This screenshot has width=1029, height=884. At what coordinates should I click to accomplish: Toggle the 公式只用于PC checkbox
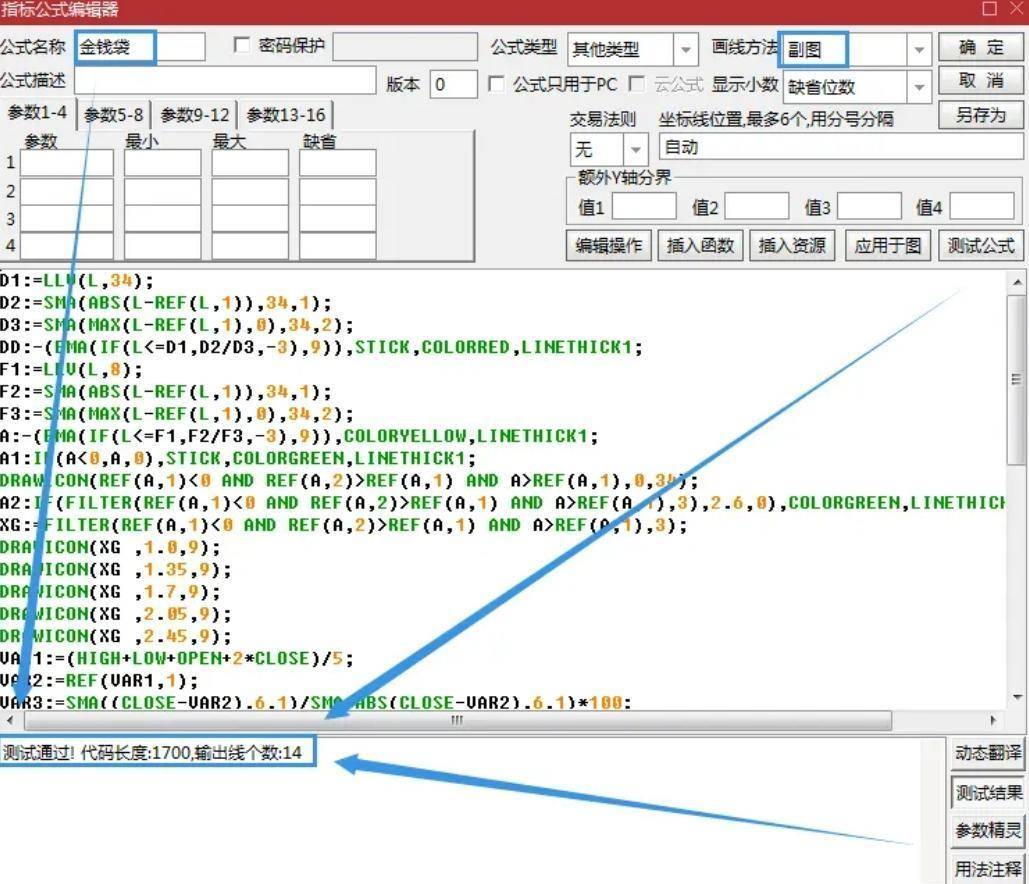(496, 84)
